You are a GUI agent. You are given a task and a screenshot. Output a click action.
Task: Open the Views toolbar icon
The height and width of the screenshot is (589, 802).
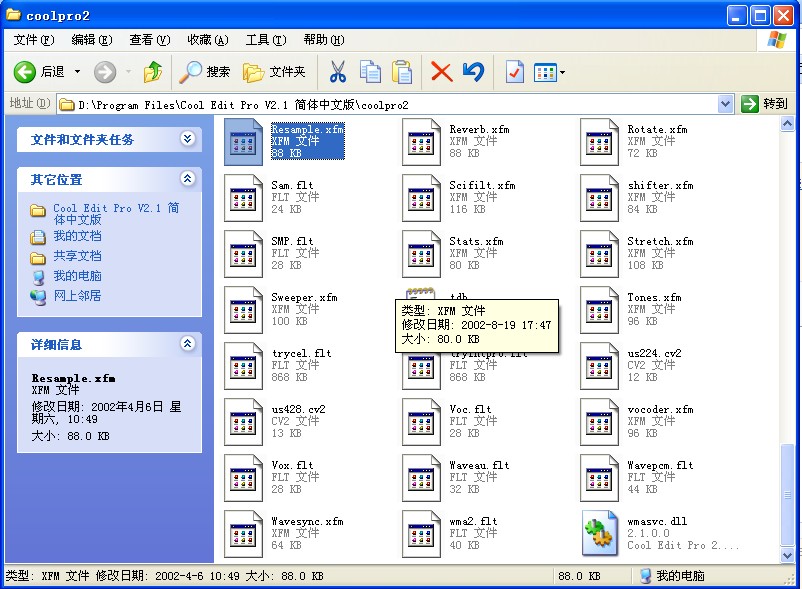(x=545, y=73)
